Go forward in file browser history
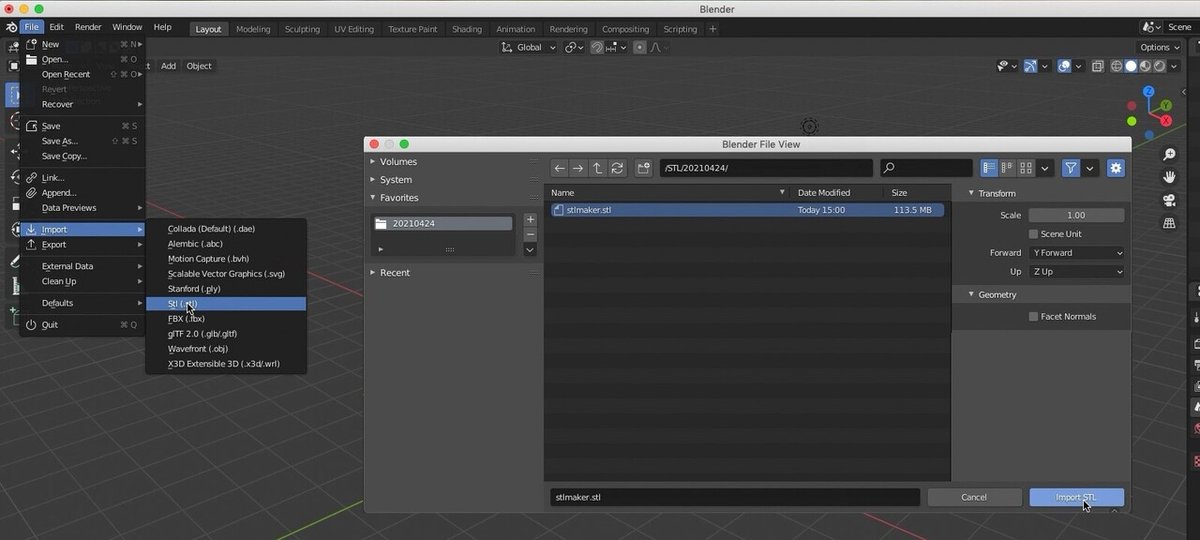 click(578, 168)
